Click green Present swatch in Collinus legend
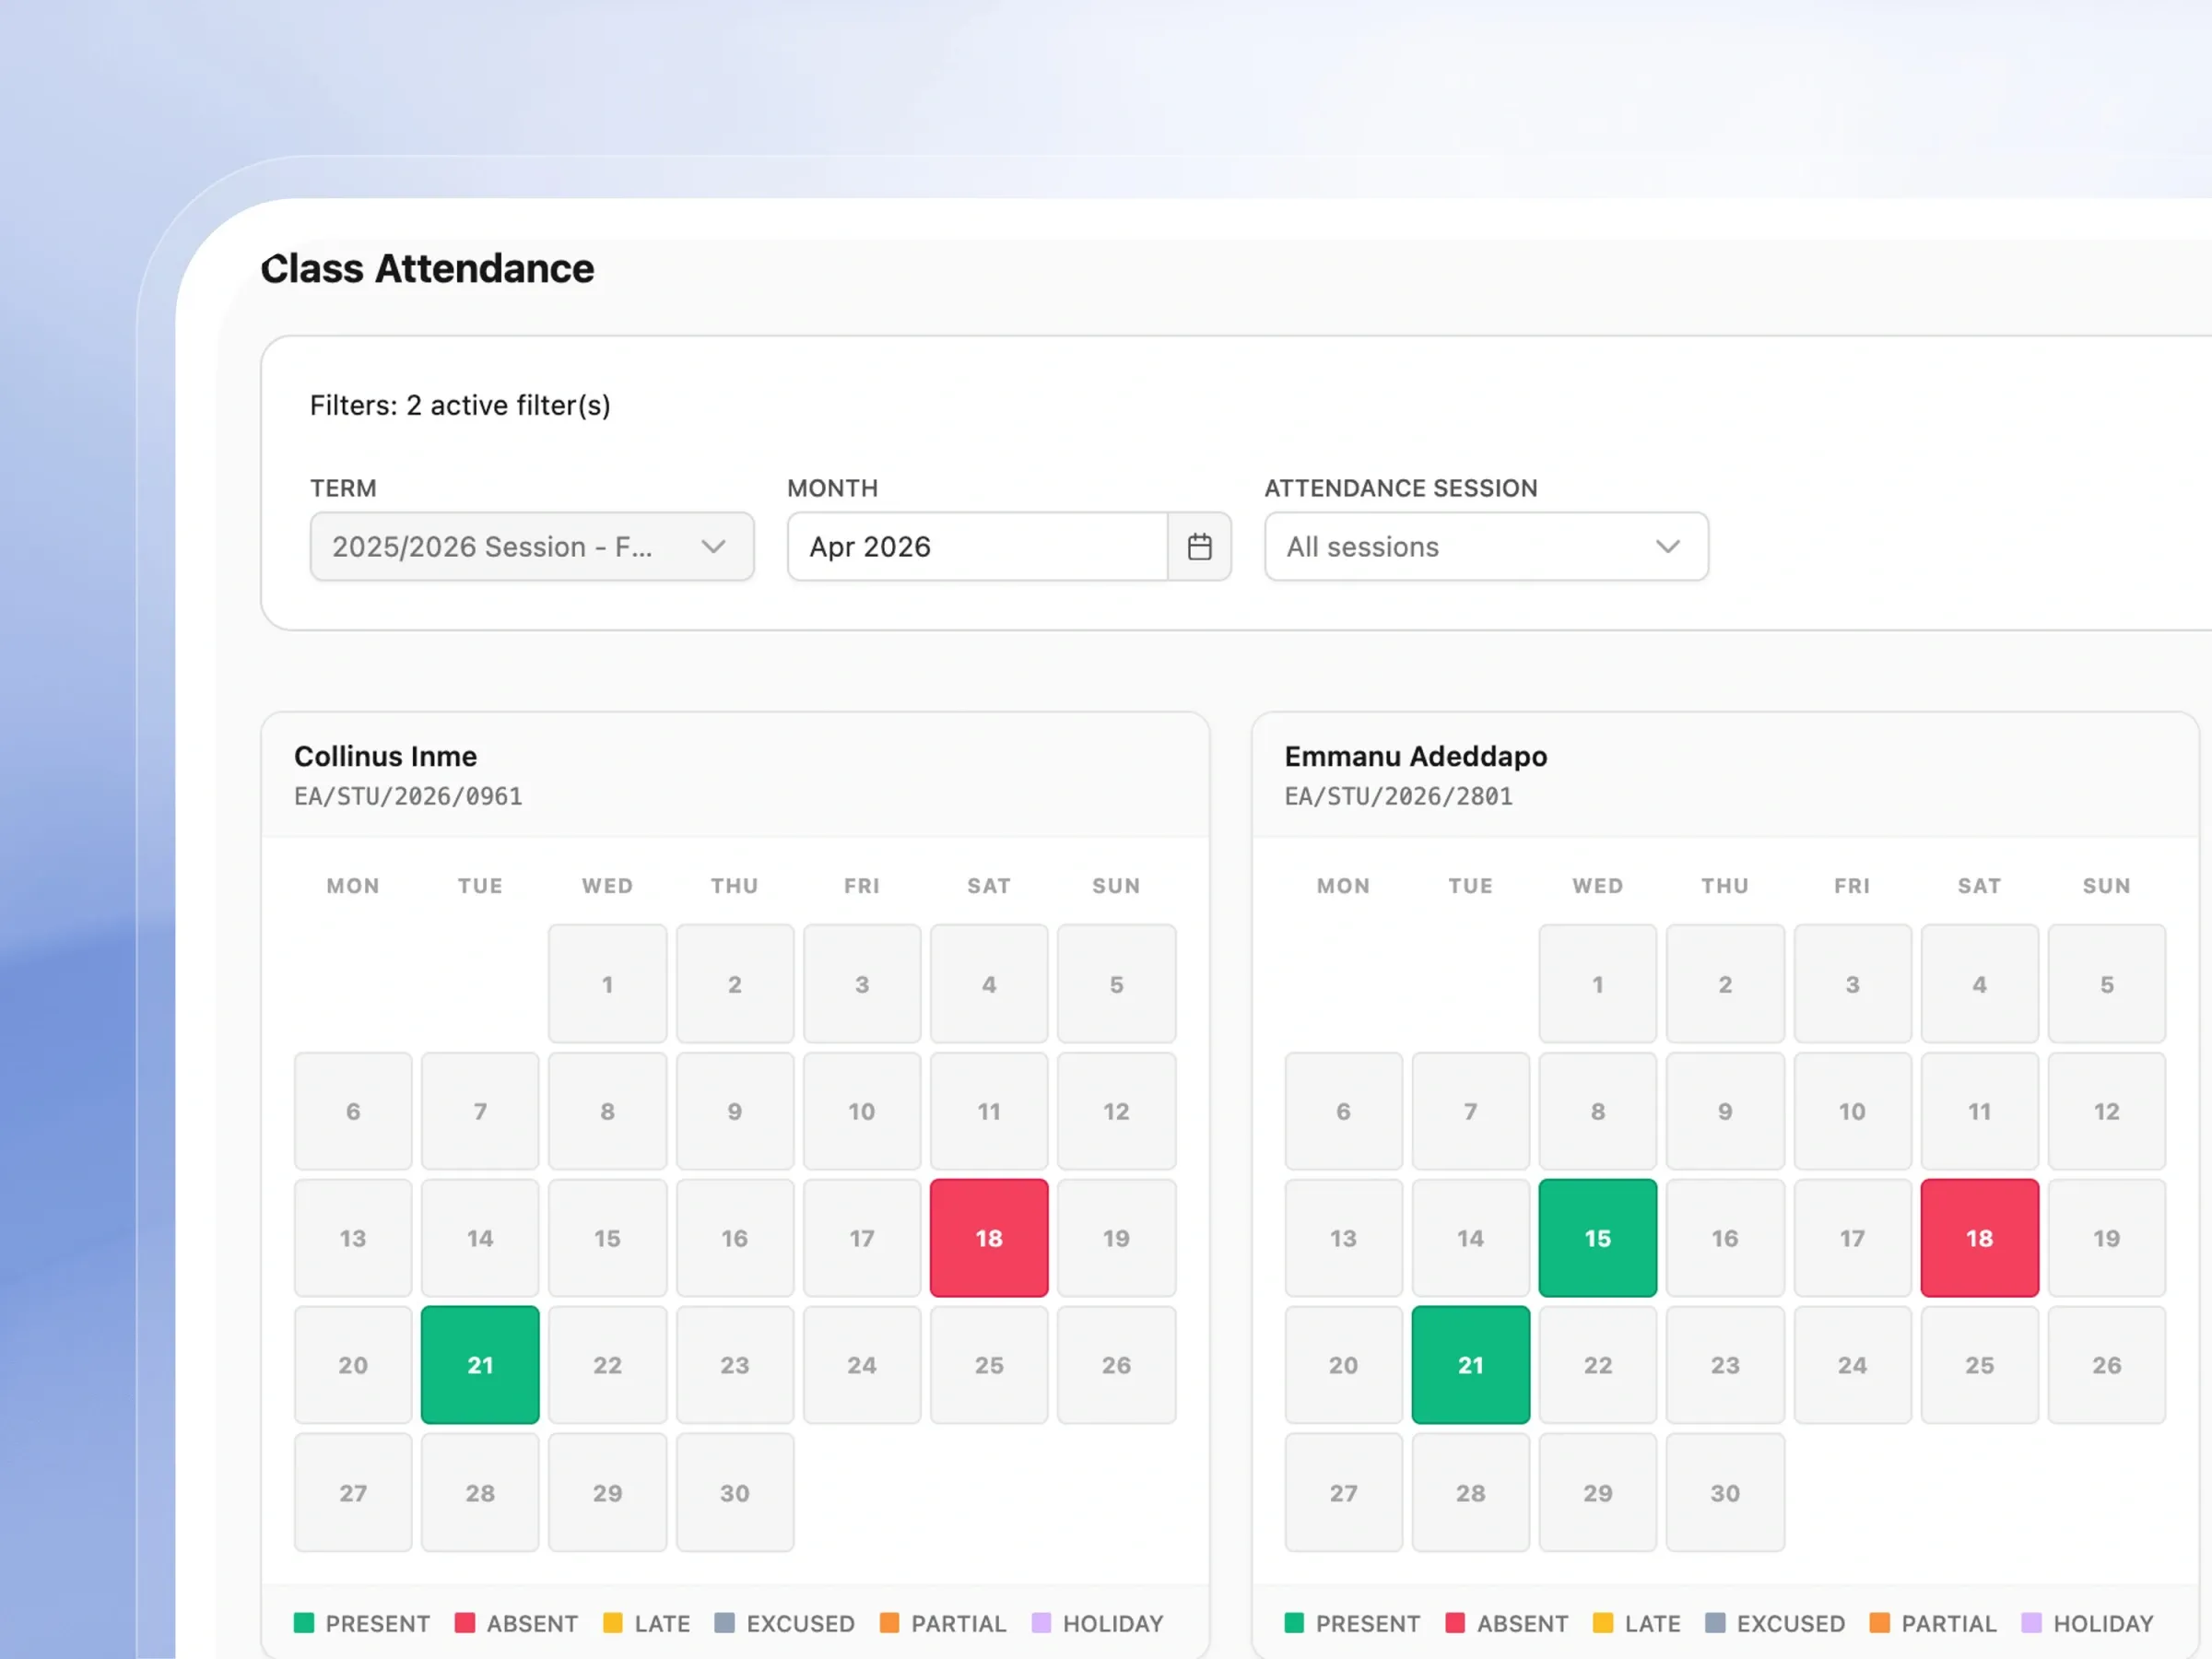2212x1659 pixels. coord(304,1623)
